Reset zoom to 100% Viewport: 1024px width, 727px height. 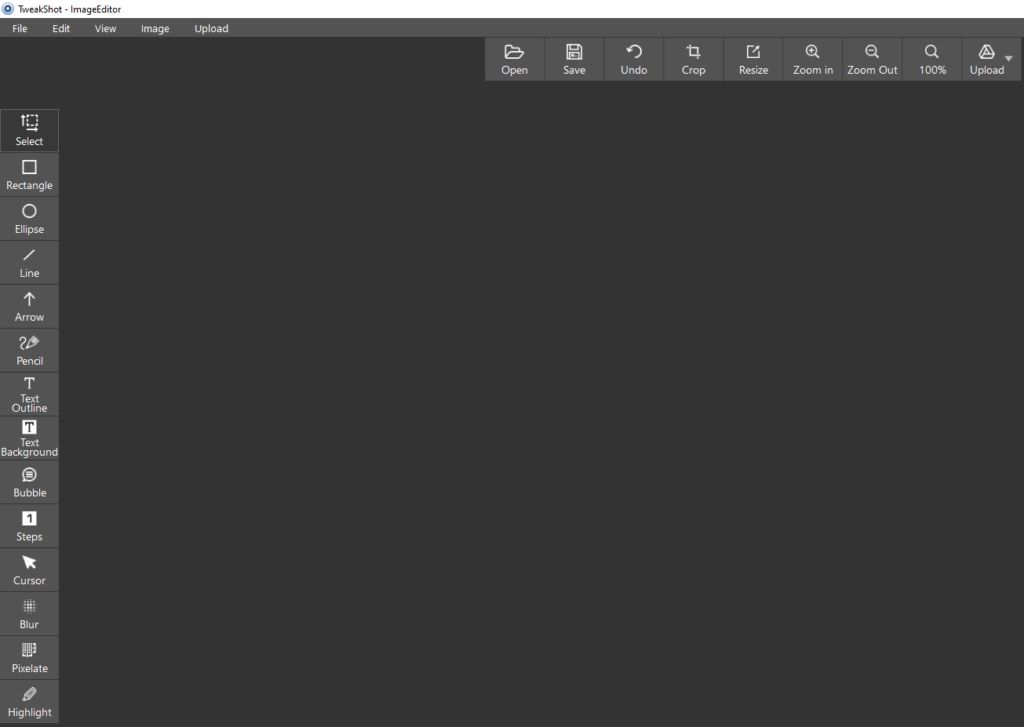(932, 59)
